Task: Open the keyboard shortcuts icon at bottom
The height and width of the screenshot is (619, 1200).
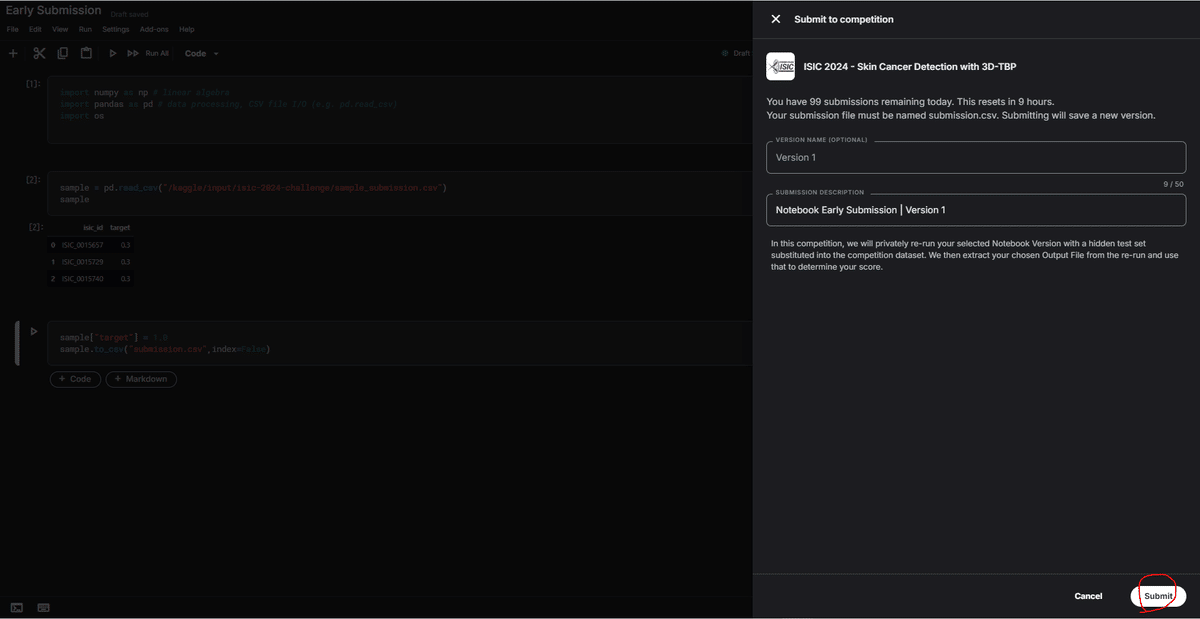Action: click(44, 607)
